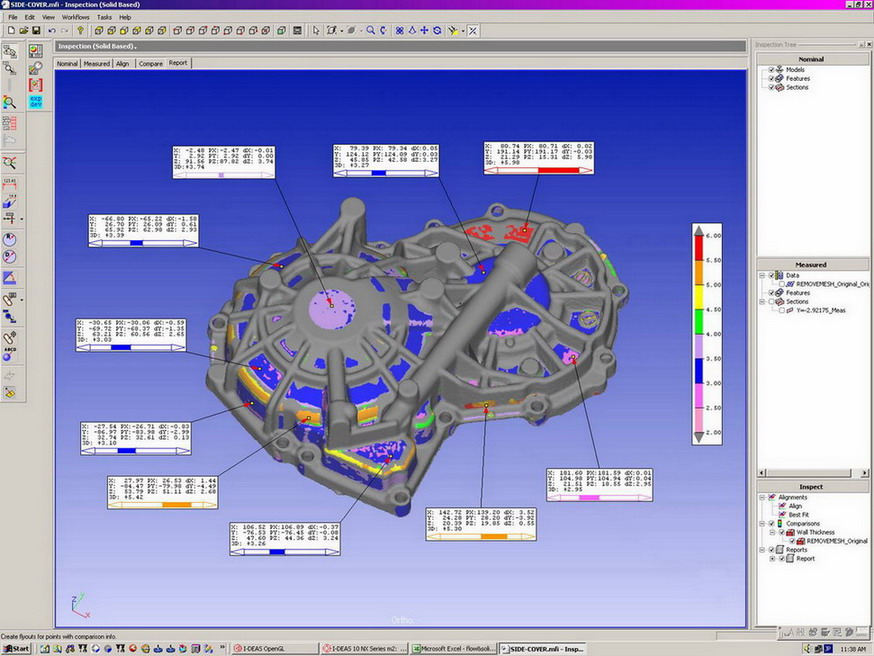Collapse the Measured Data tree node
This screenshot has width=874, height=656.
[x=762, y=275]
